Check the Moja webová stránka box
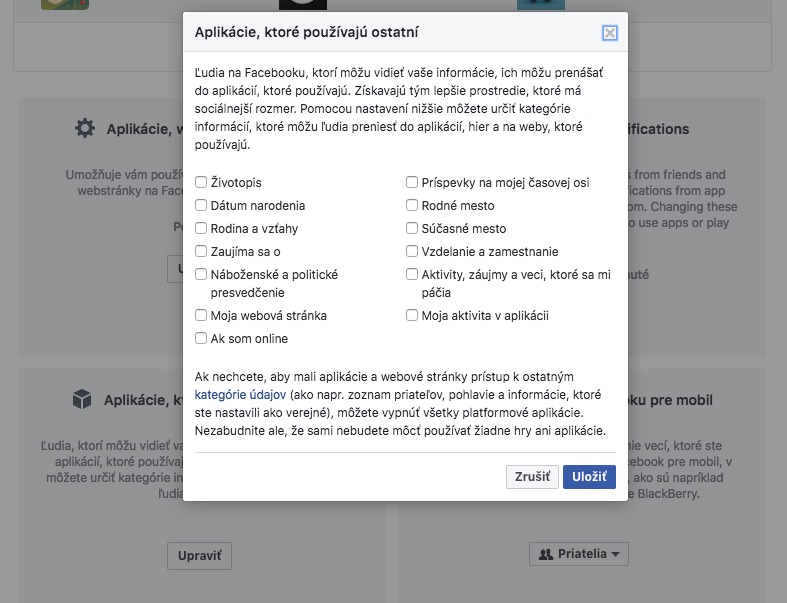 point(201,315)
